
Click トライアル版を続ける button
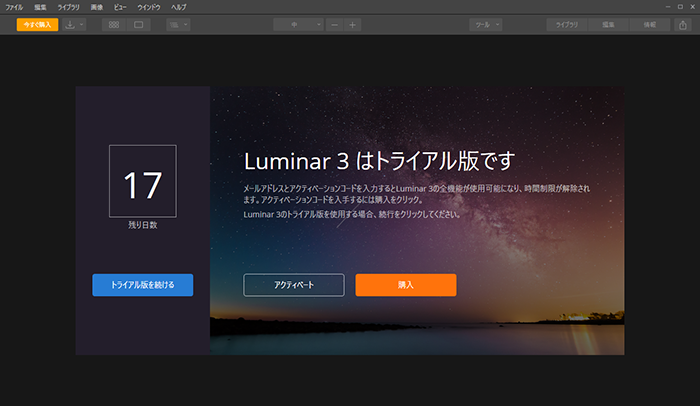tap(143, 285)
